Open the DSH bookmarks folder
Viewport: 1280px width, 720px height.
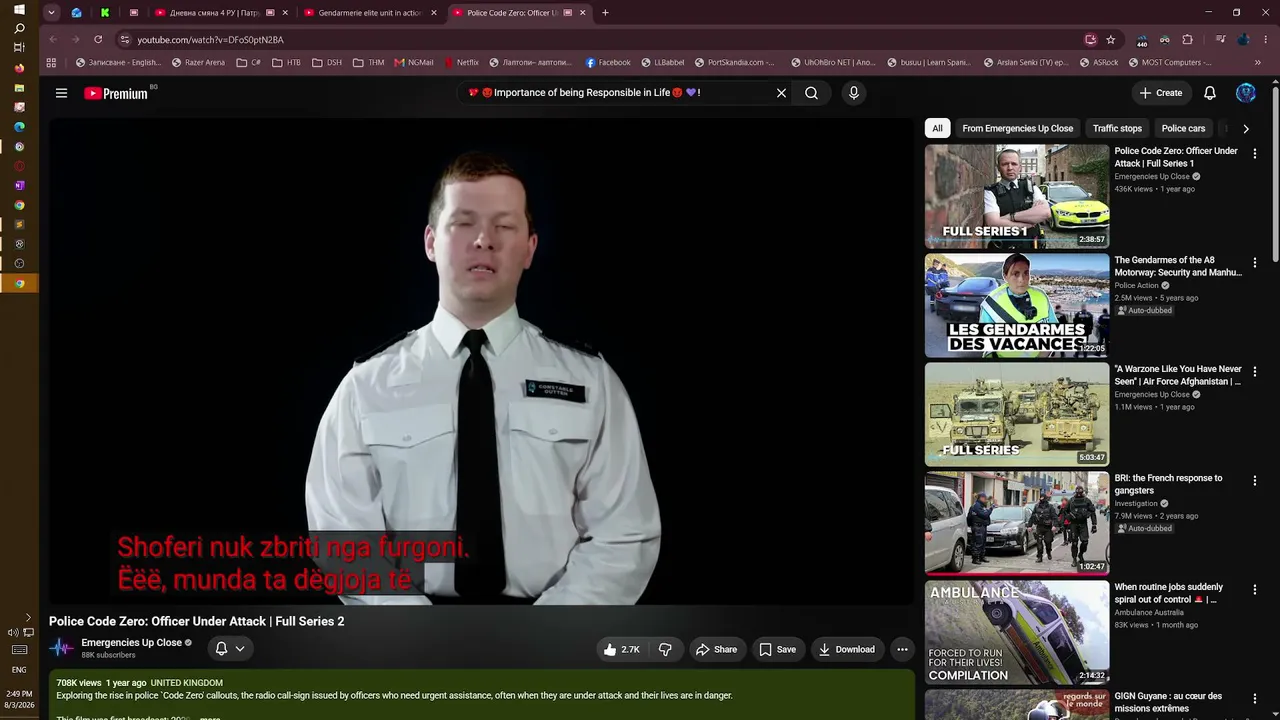[327, 62]
